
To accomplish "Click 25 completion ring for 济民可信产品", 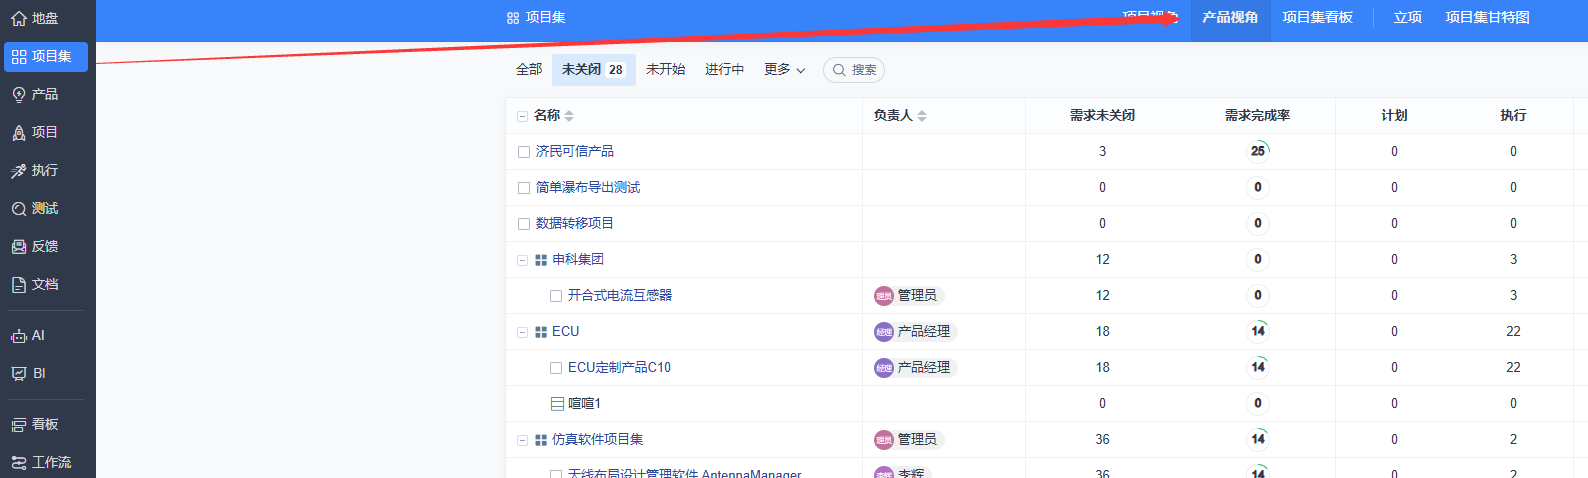I will click(x=1258, y=152).
